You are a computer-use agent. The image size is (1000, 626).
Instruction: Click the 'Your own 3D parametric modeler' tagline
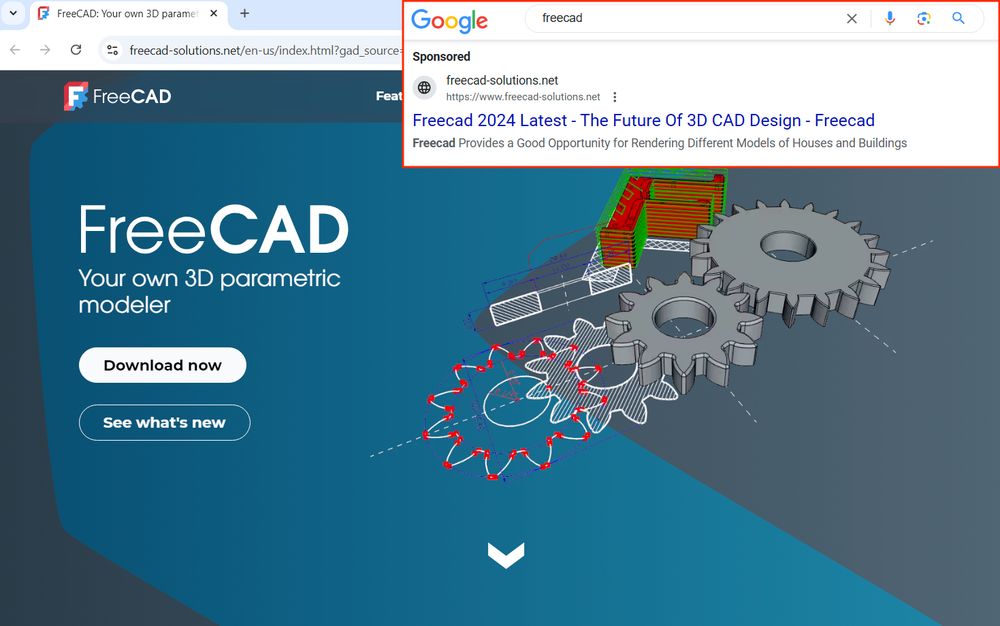[209, 291]
